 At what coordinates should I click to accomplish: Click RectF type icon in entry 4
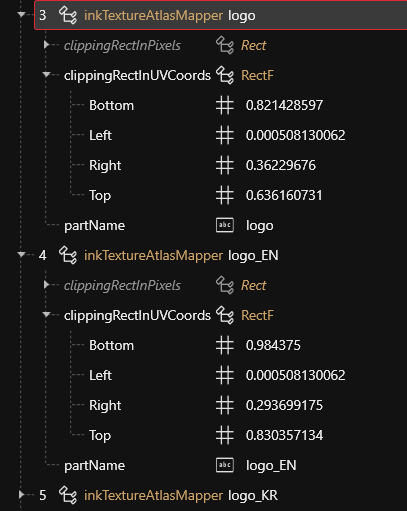tap(225, 315)
